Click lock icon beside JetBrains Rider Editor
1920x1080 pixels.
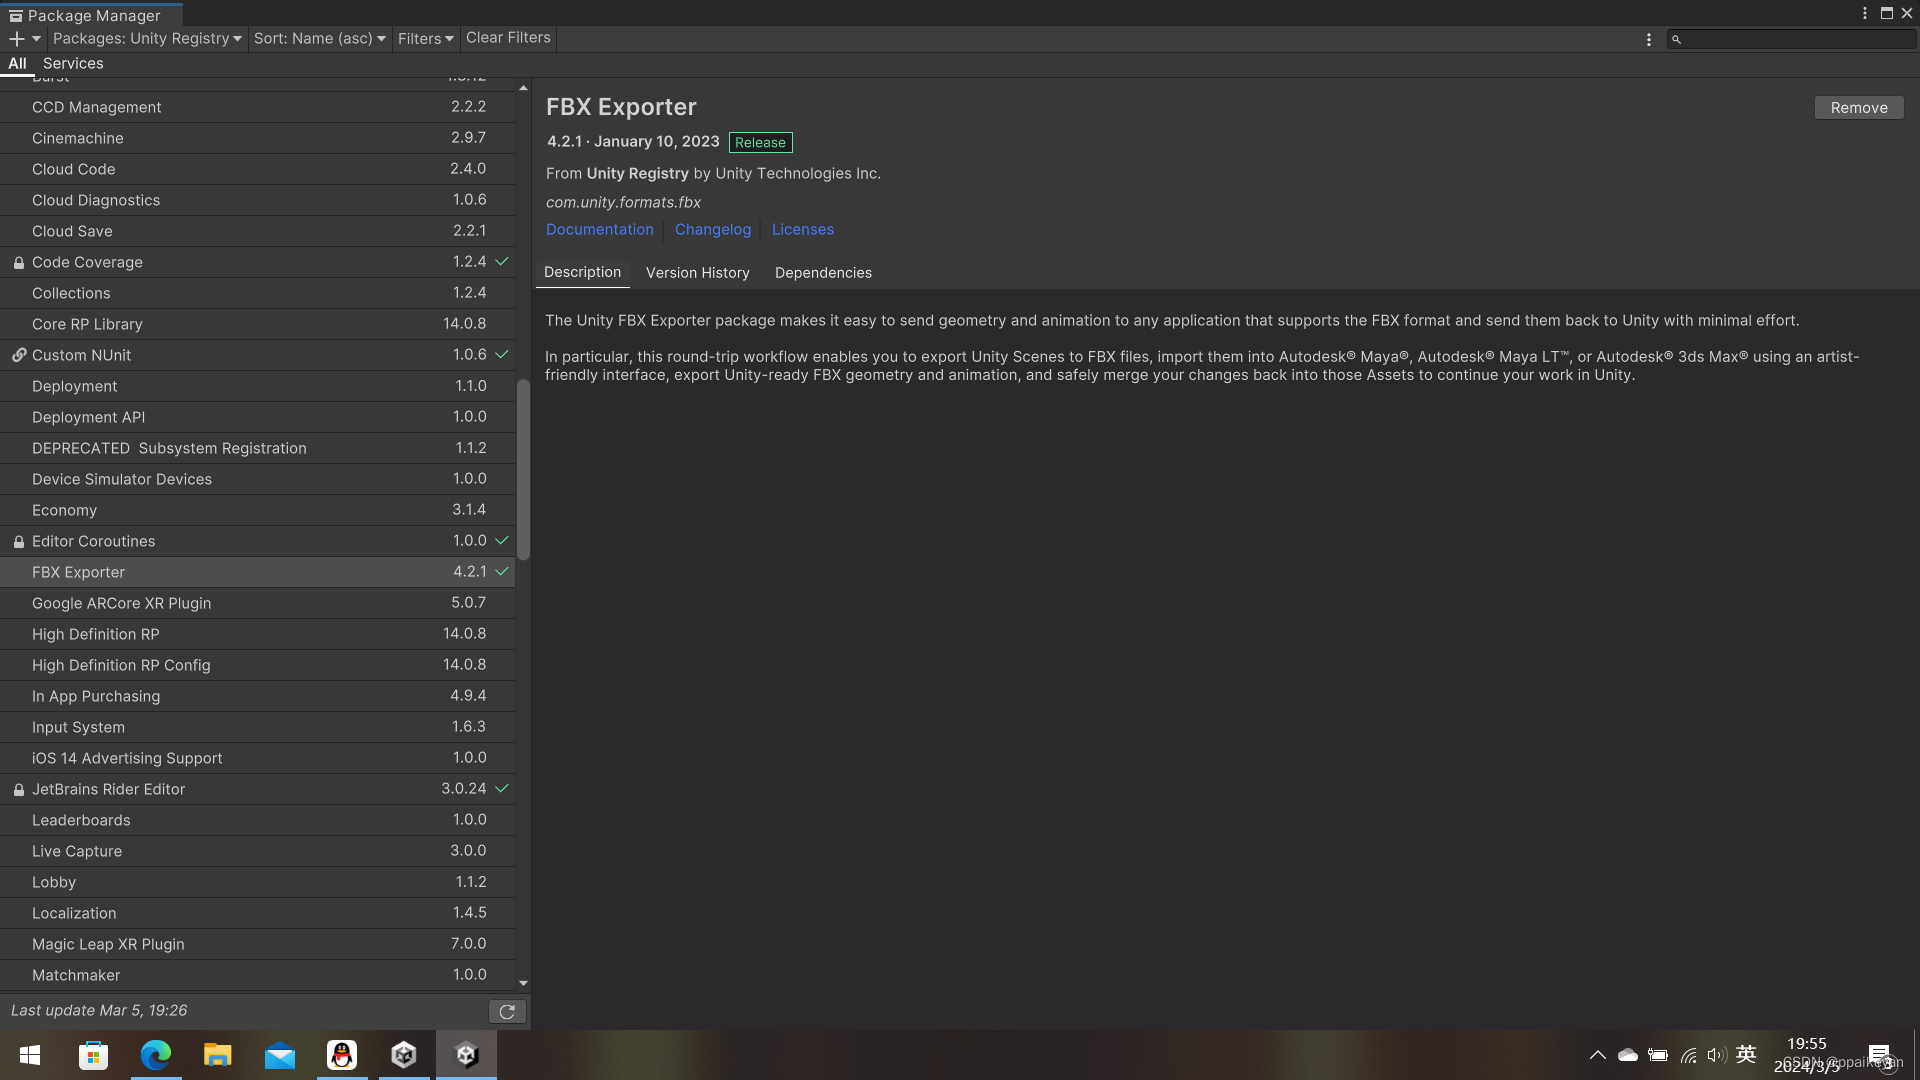tap(19, 790)
